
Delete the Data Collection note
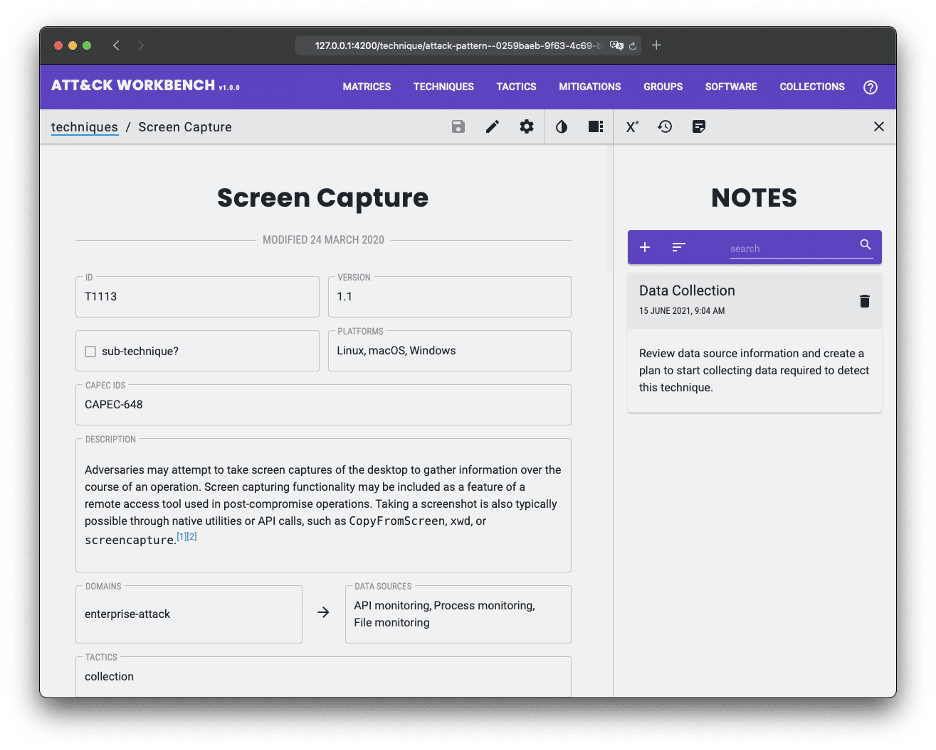coord(864,301)
